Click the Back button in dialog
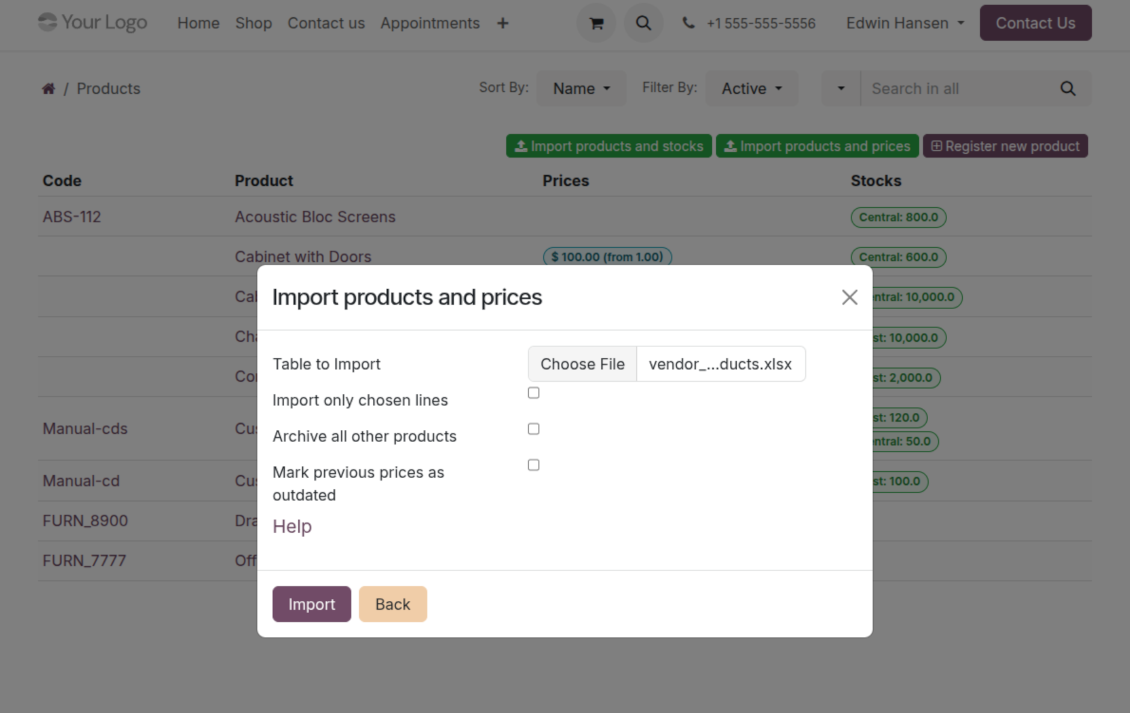This screenshot has height=713, width=1130. point(392,604)
